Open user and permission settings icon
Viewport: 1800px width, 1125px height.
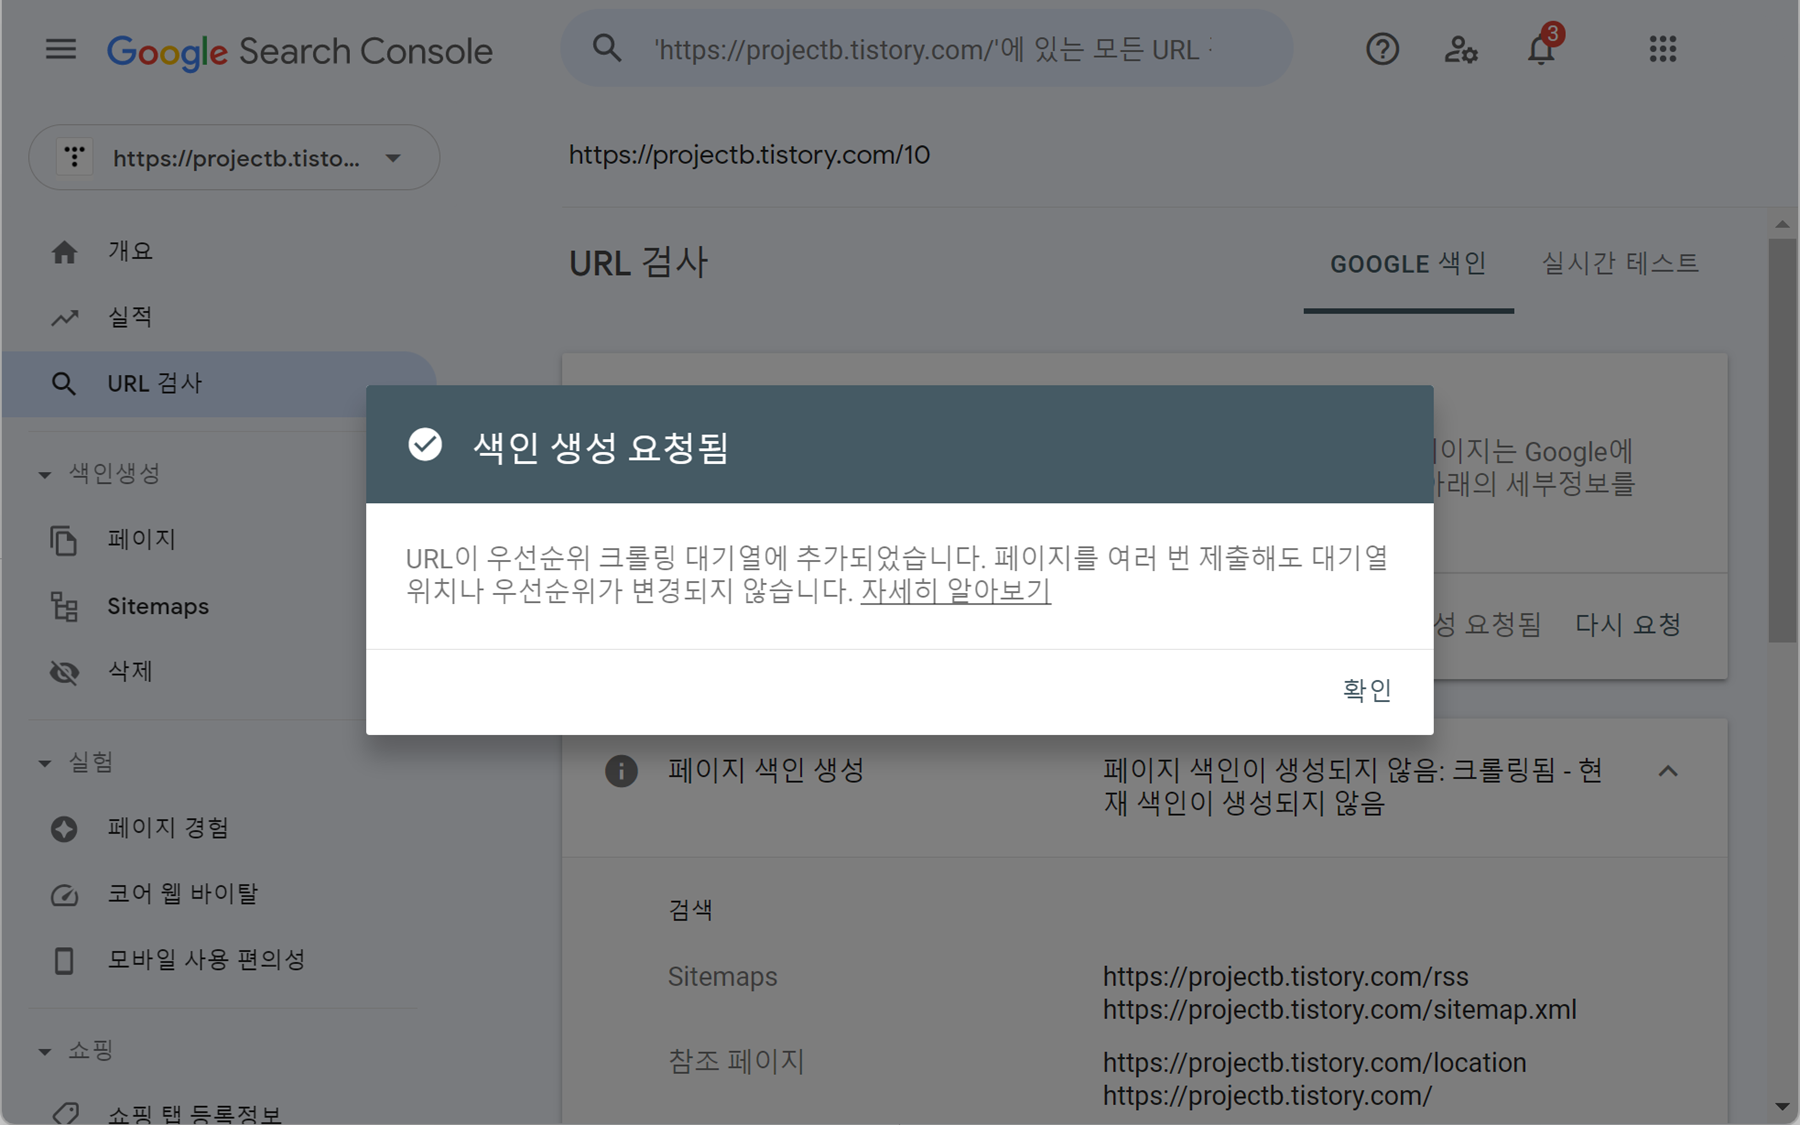click(1460, 49)
